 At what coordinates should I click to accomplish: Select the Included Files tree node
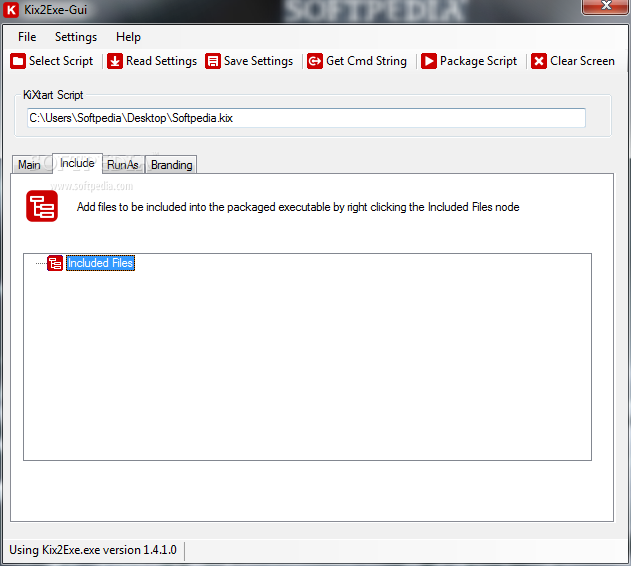pos(100,263)
